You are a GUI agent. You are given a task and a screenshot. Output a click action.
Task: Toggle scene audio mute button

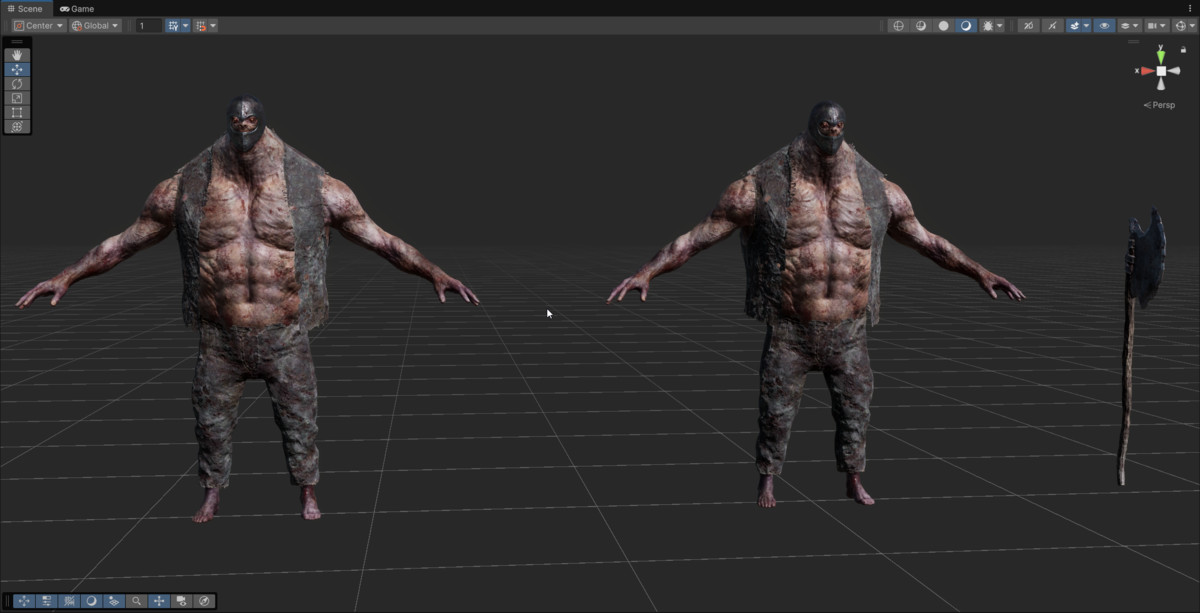coord(1053,25)
